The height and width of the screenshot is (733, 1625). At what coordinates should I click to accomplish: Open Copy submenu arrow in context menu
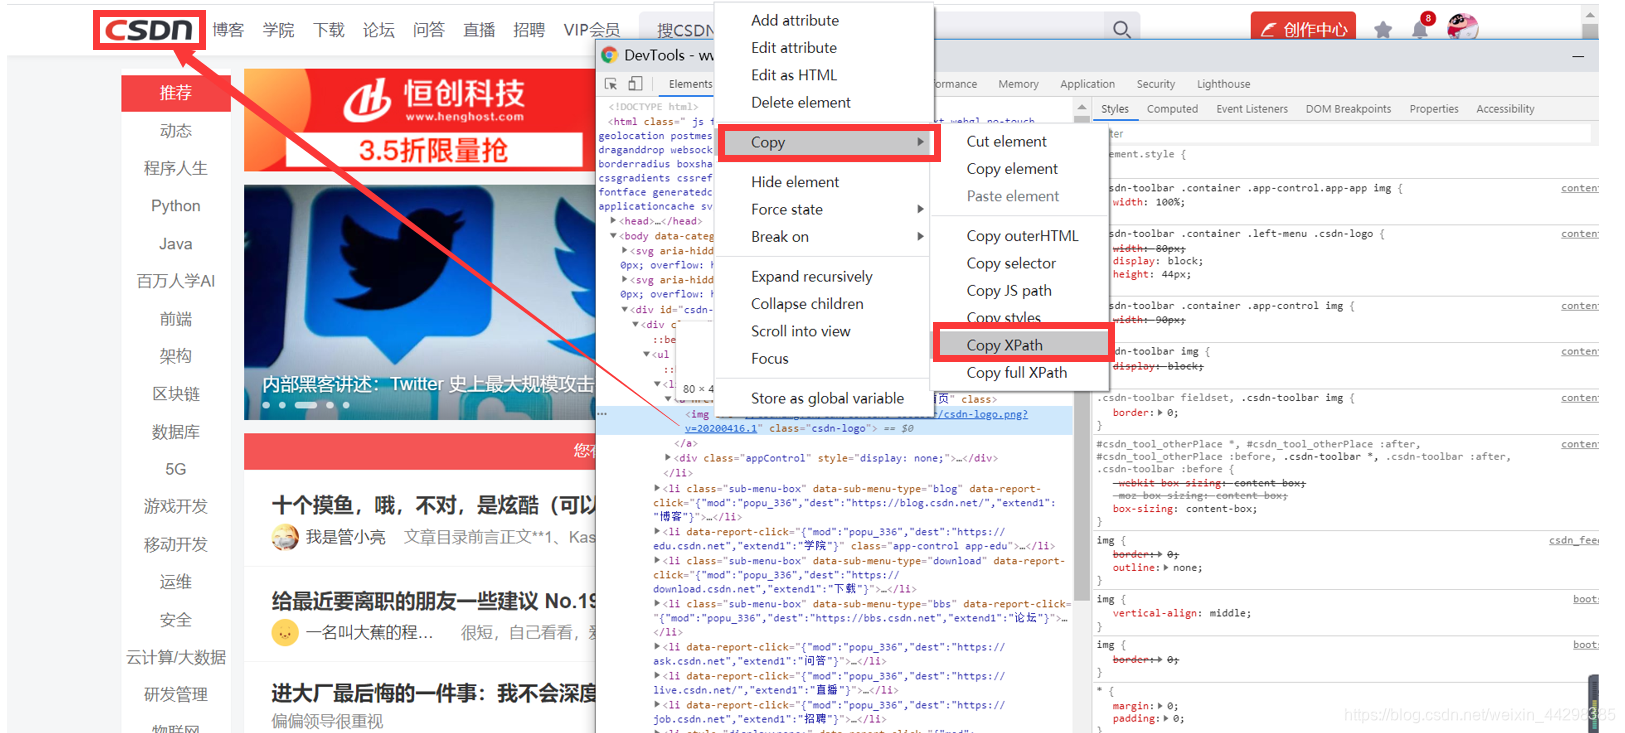[920, 142]
